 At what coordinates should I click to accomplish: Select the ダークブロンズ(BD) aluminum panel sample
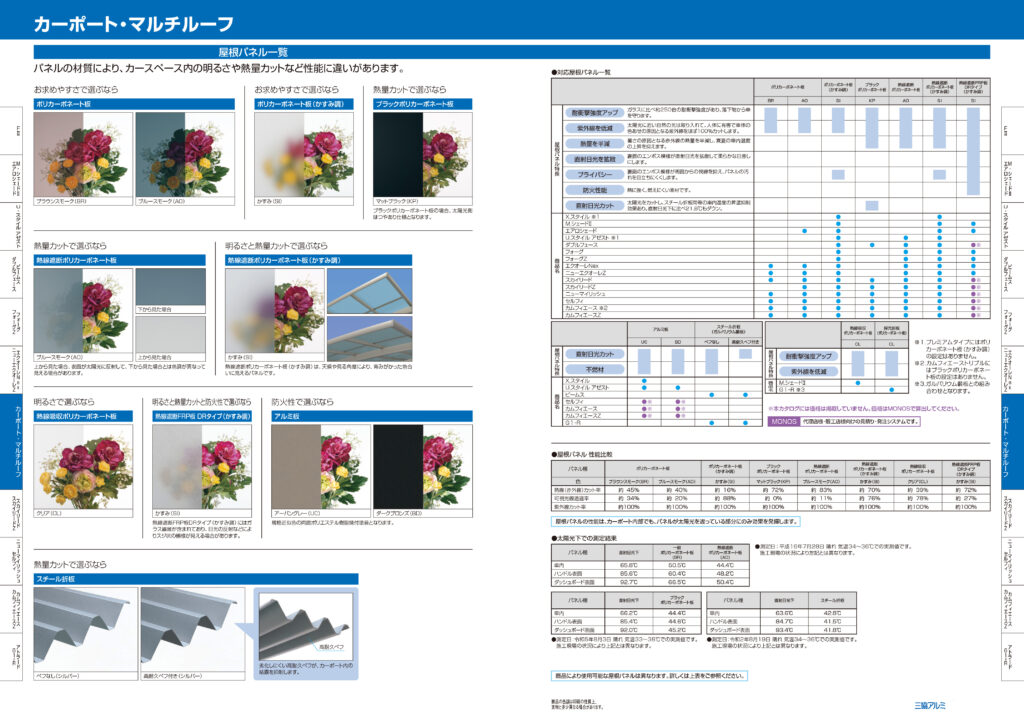pyautogui.click(x=423, y=466)
